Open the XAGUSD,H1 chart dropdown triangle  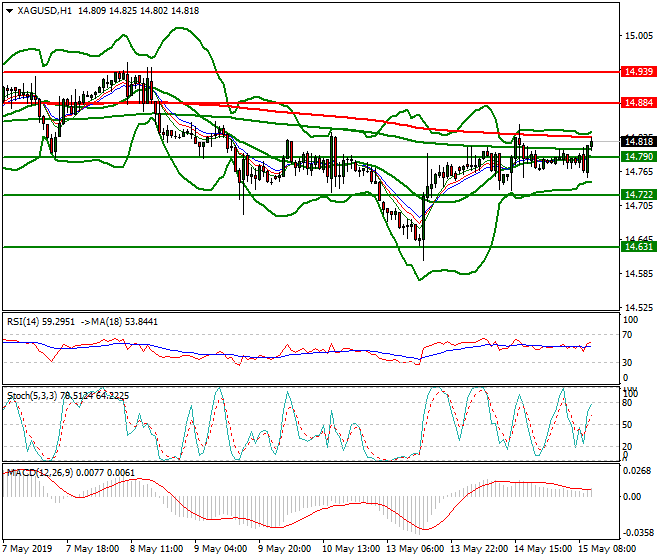pos(10,11)
